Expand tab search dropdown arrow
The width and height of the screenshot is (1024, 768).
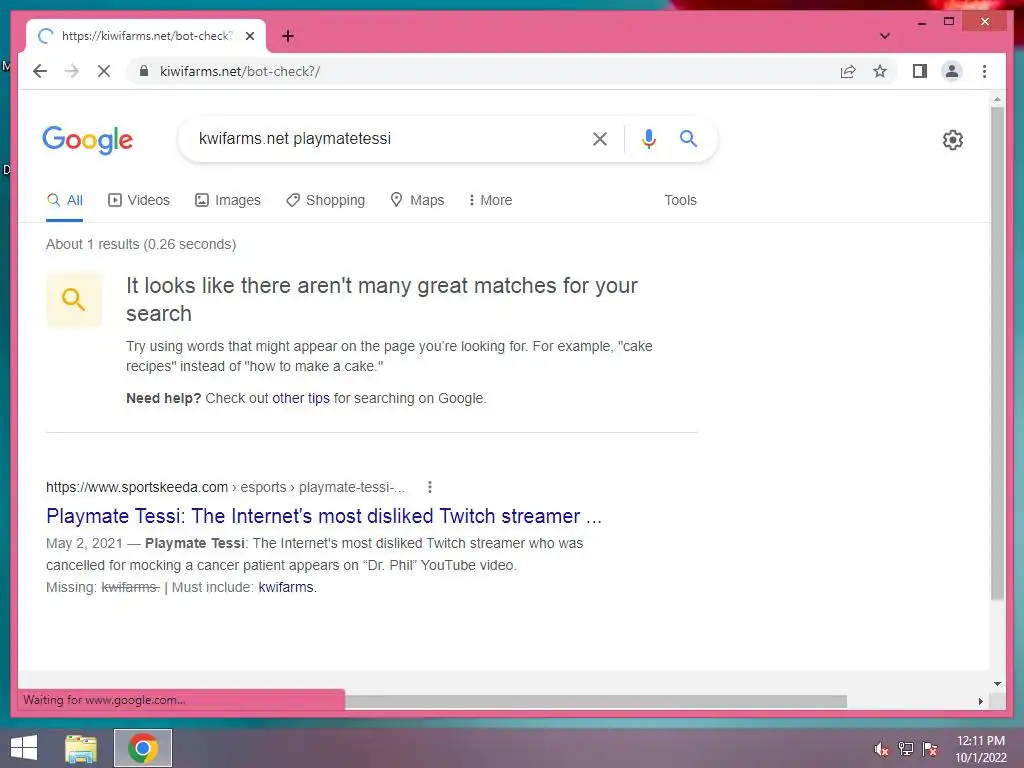pos(885,36)
